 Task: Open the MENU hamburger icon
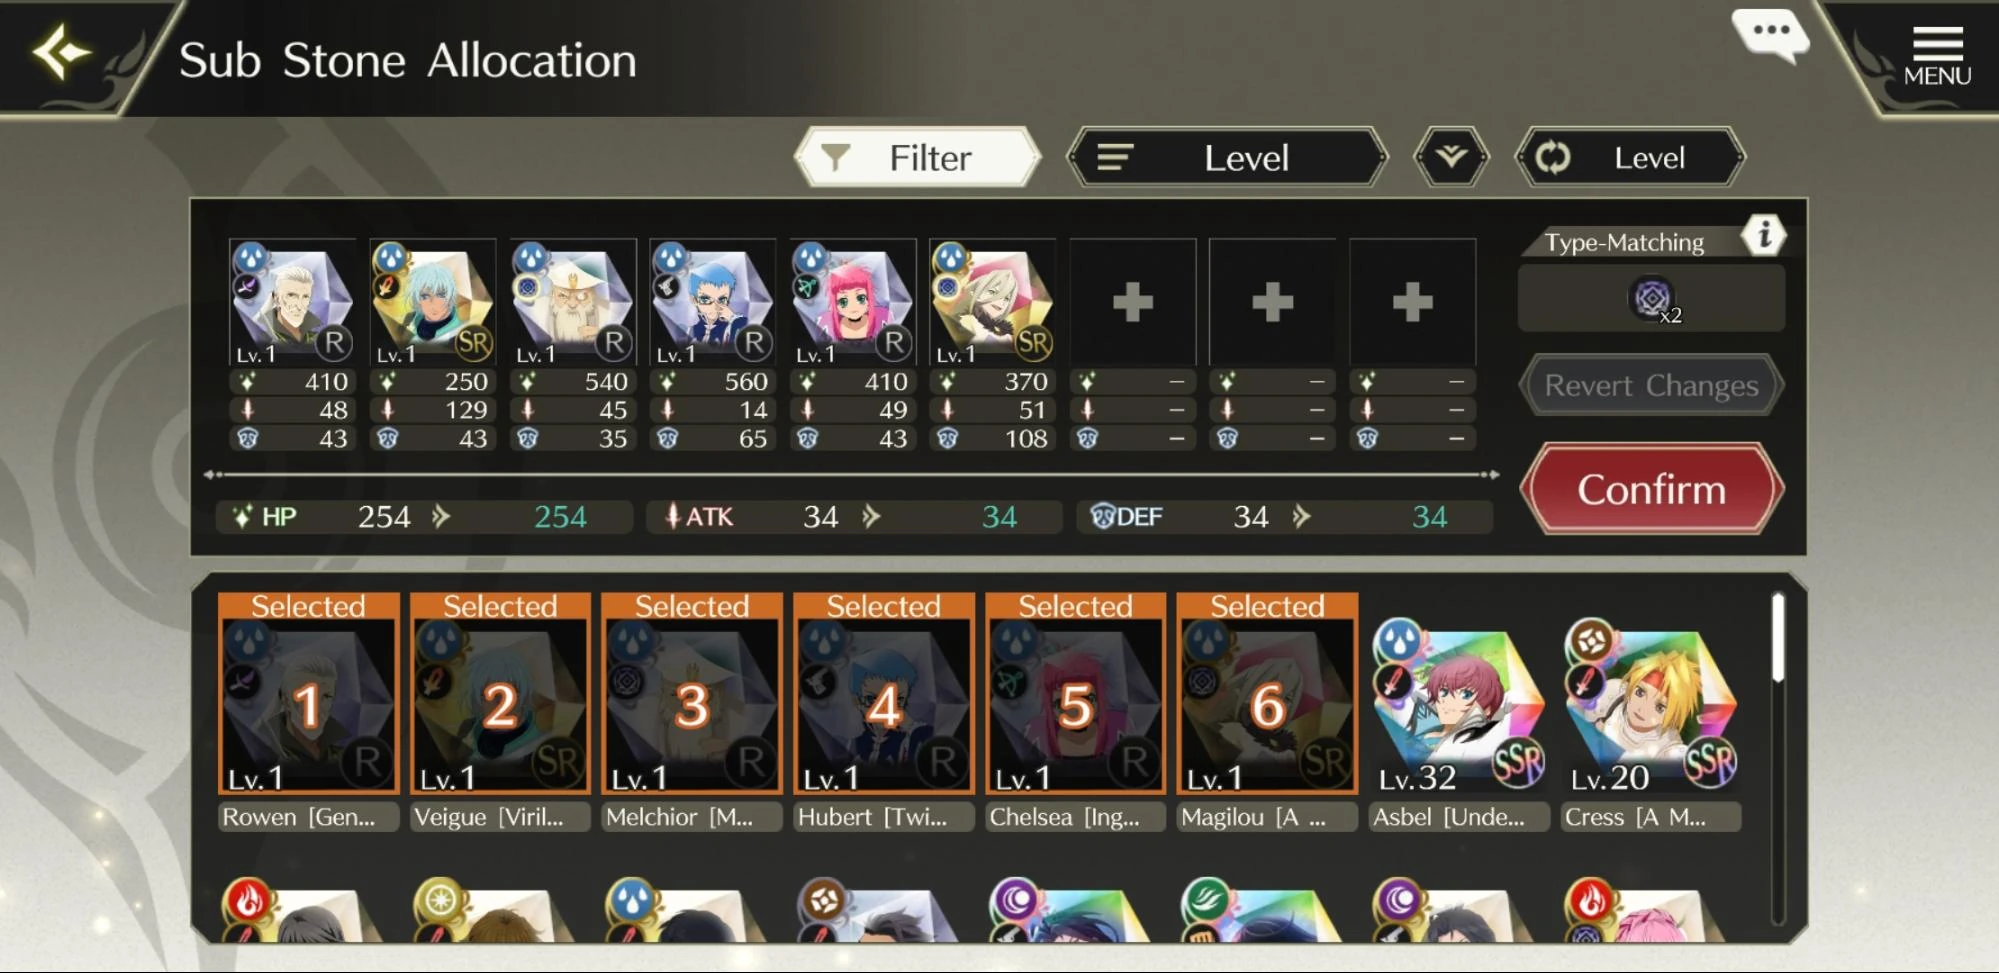(1937, 56)
